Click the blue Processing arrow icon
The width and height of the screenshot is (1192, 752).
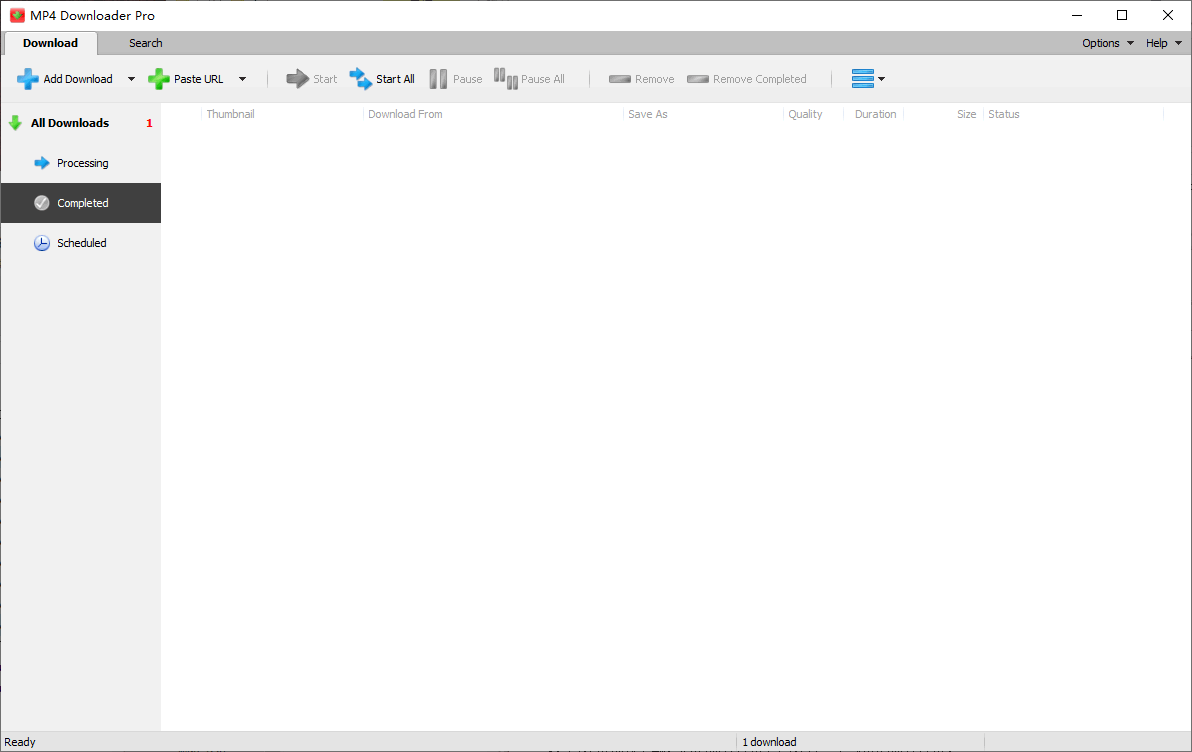coord(42,163)
